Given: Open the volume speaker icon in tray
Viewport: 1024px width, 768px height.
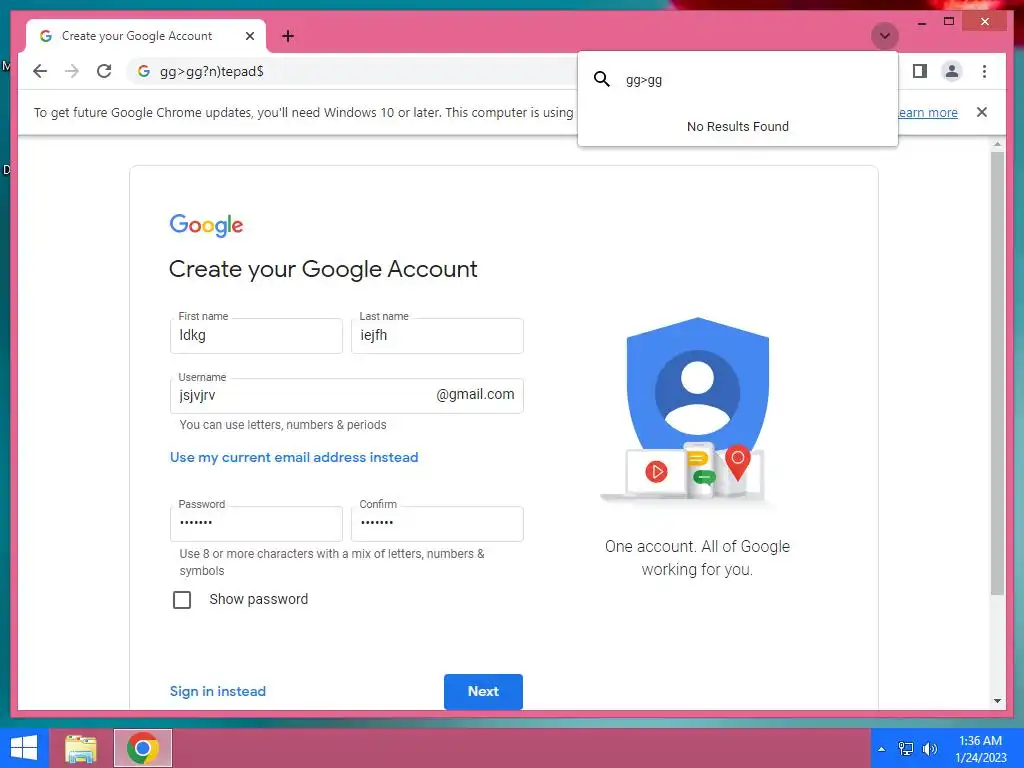Looking at the screenshot, I should 929,749.
